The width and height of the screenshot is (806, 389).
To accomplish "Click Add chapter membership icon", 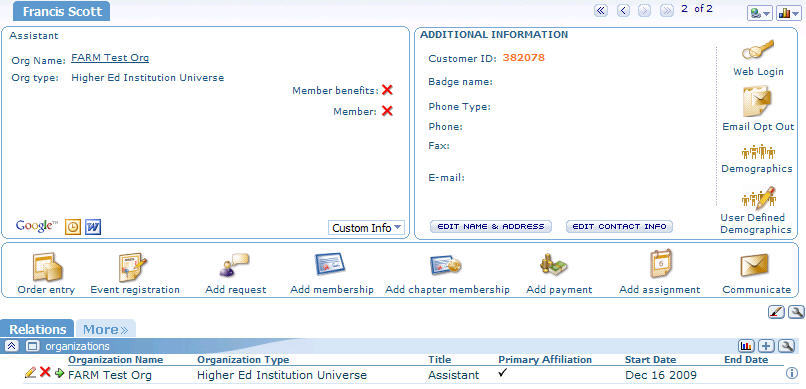I will tap(446, 265).
